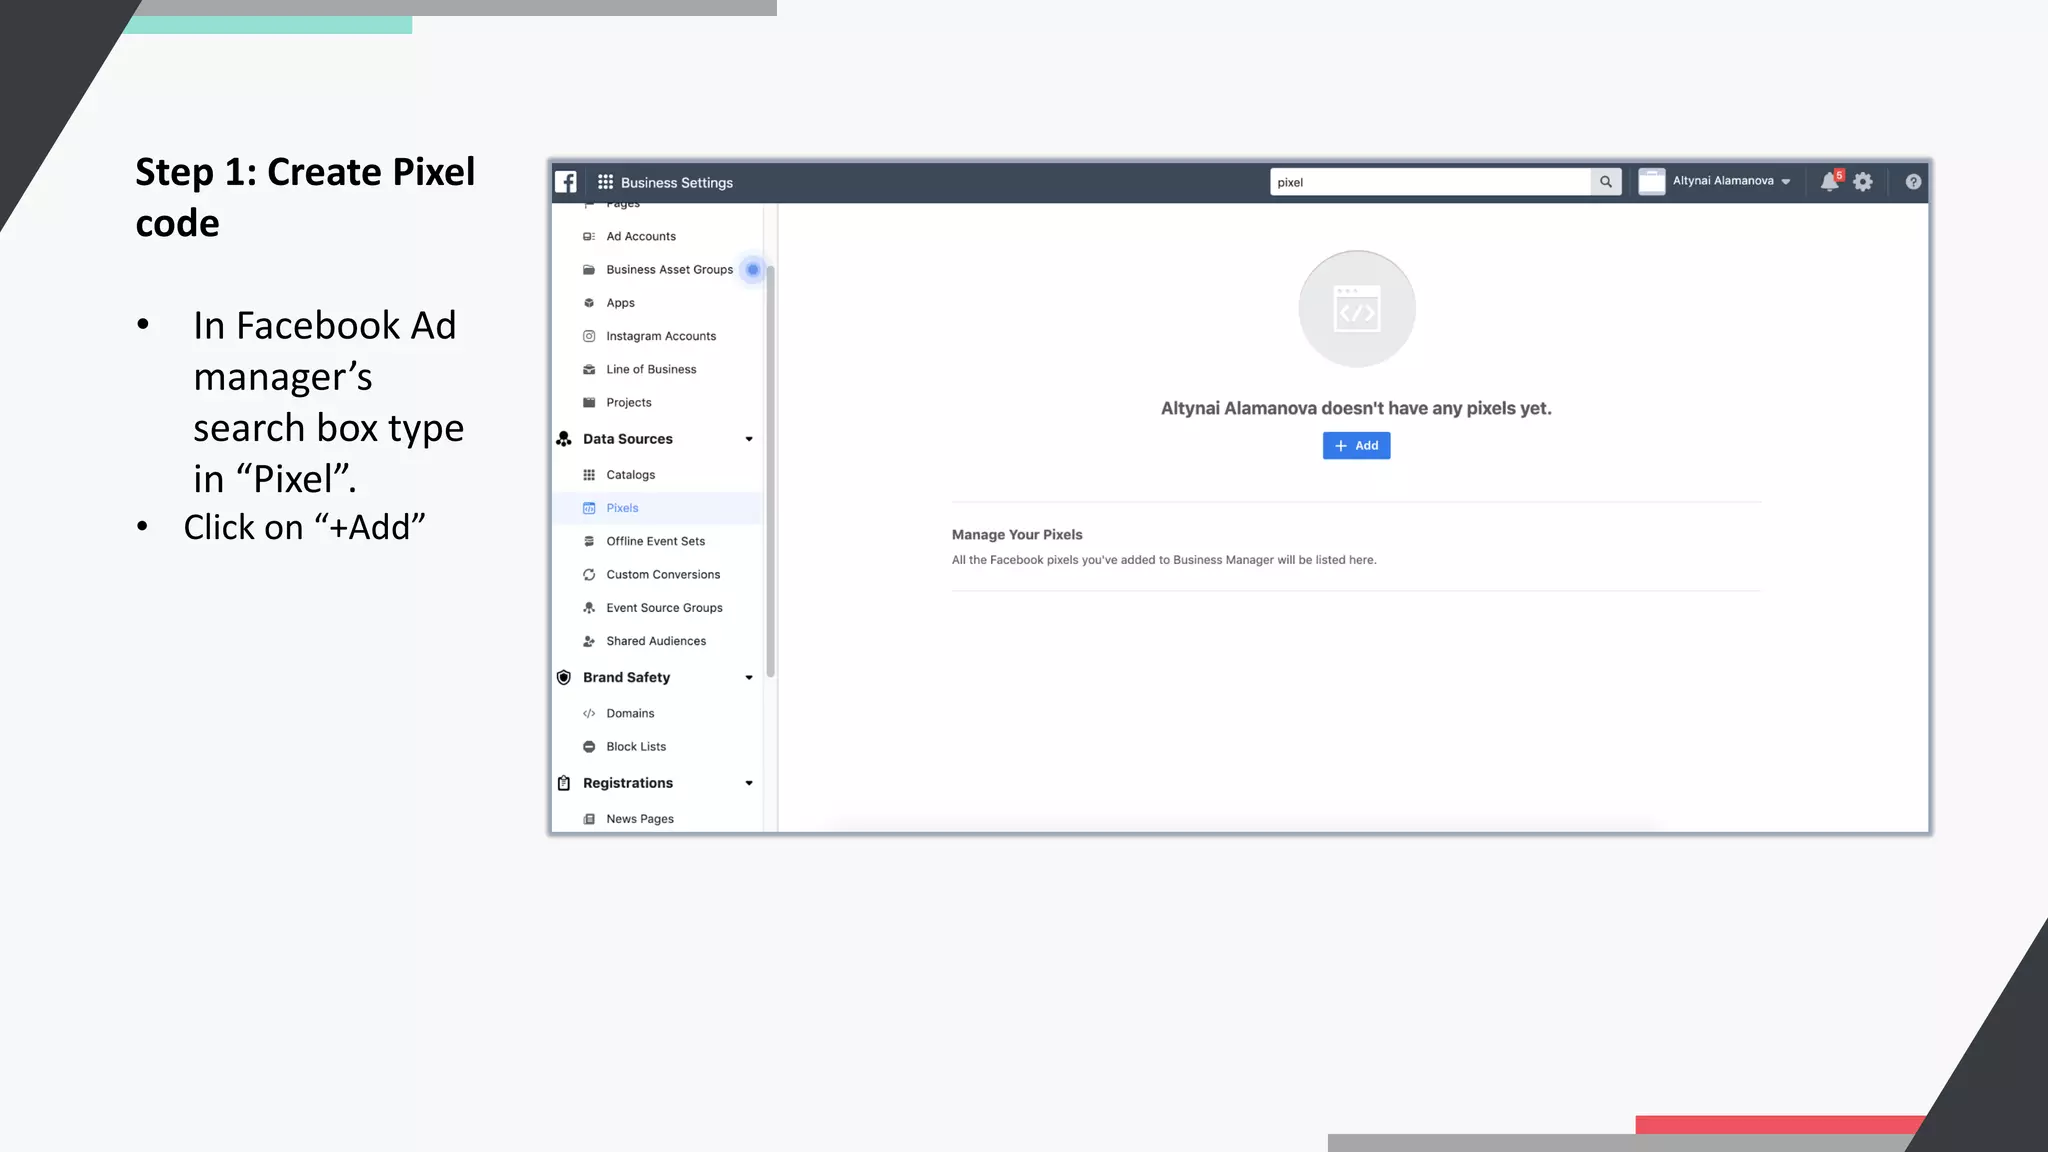
Task: Collapse the Brand Safety section arrow
Action: (x=749, y=678)
